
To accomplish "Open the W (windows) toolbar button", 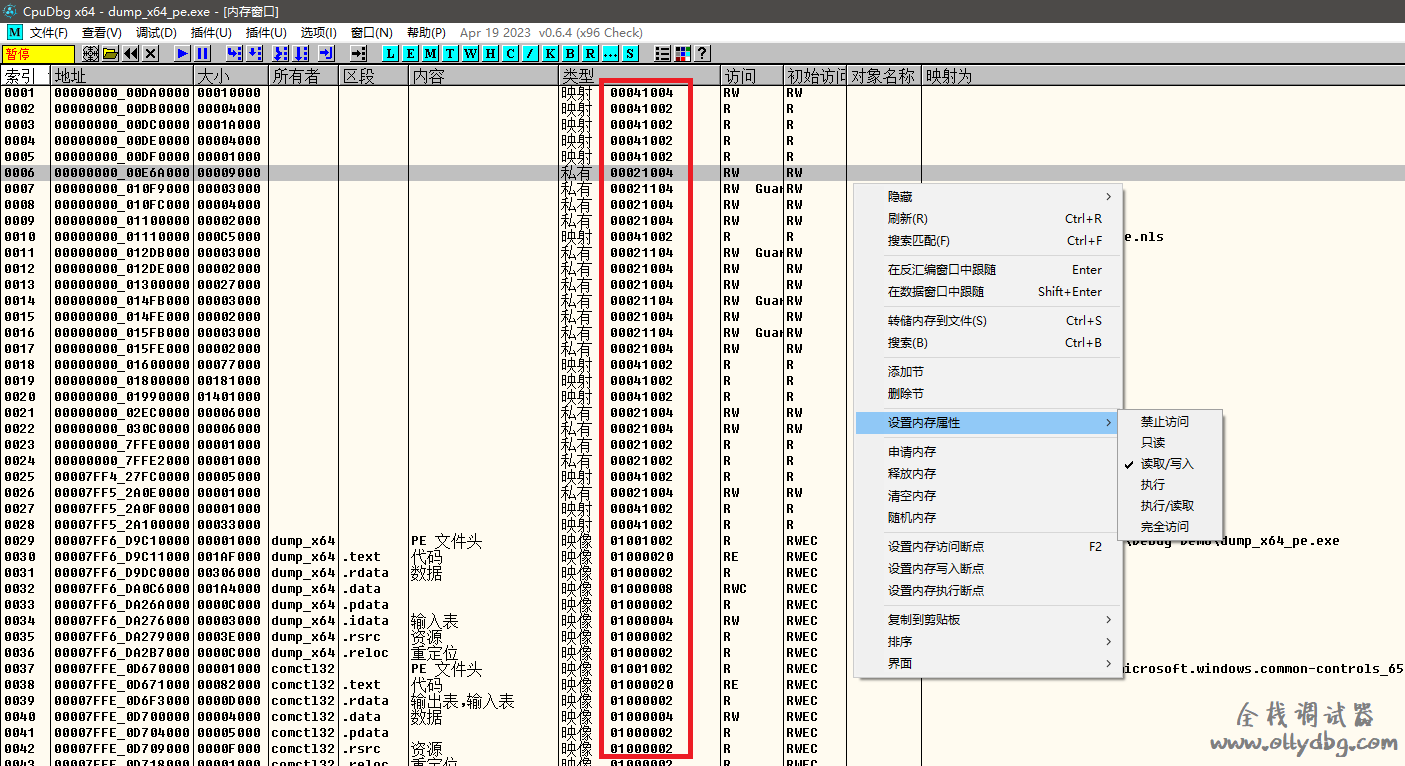I will click(x=470, y=53).
